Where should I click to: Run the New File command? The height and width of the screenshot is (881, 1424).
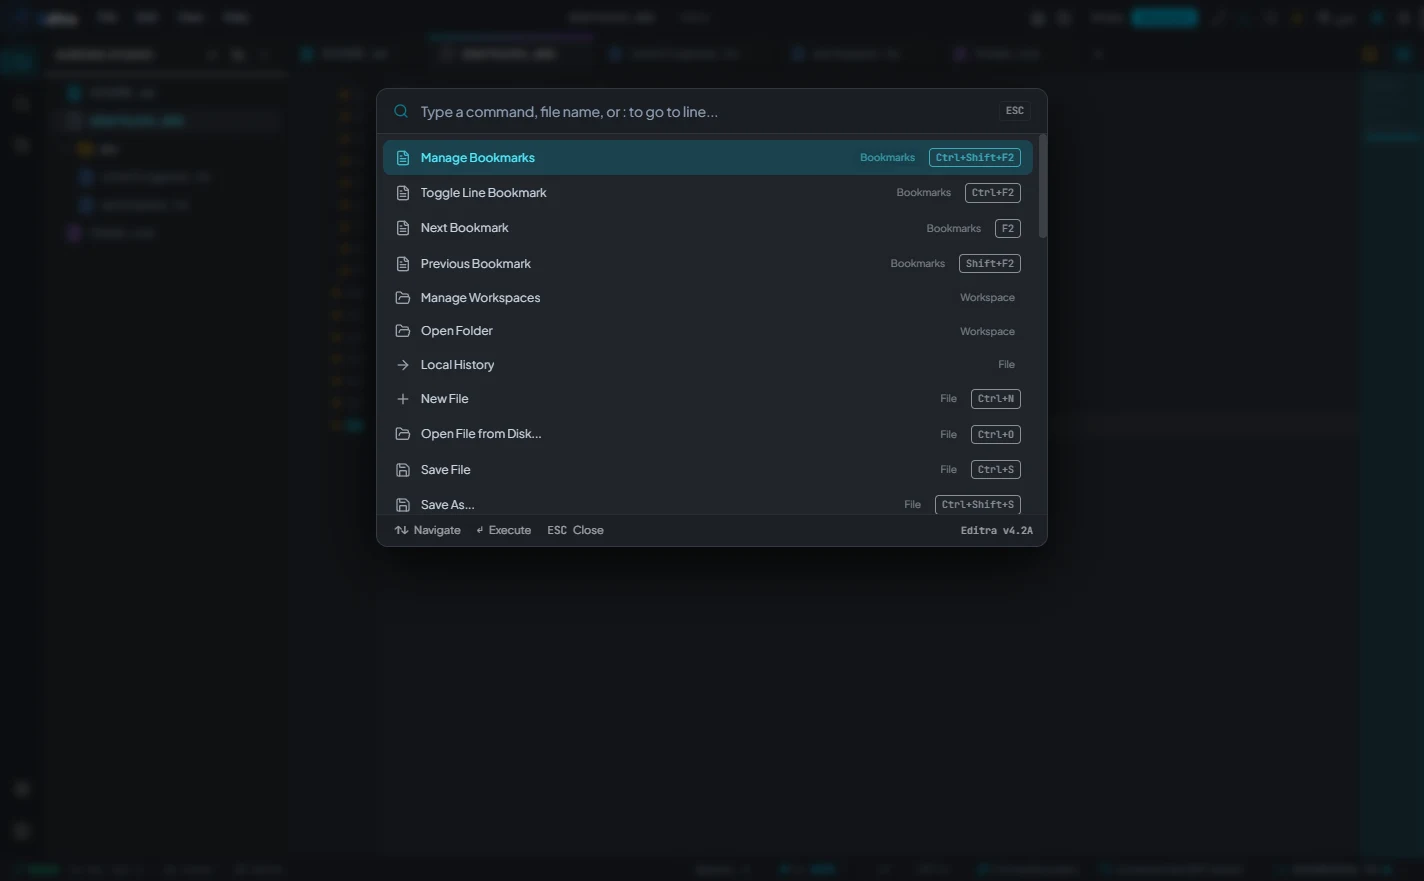(x=708, y=399)
